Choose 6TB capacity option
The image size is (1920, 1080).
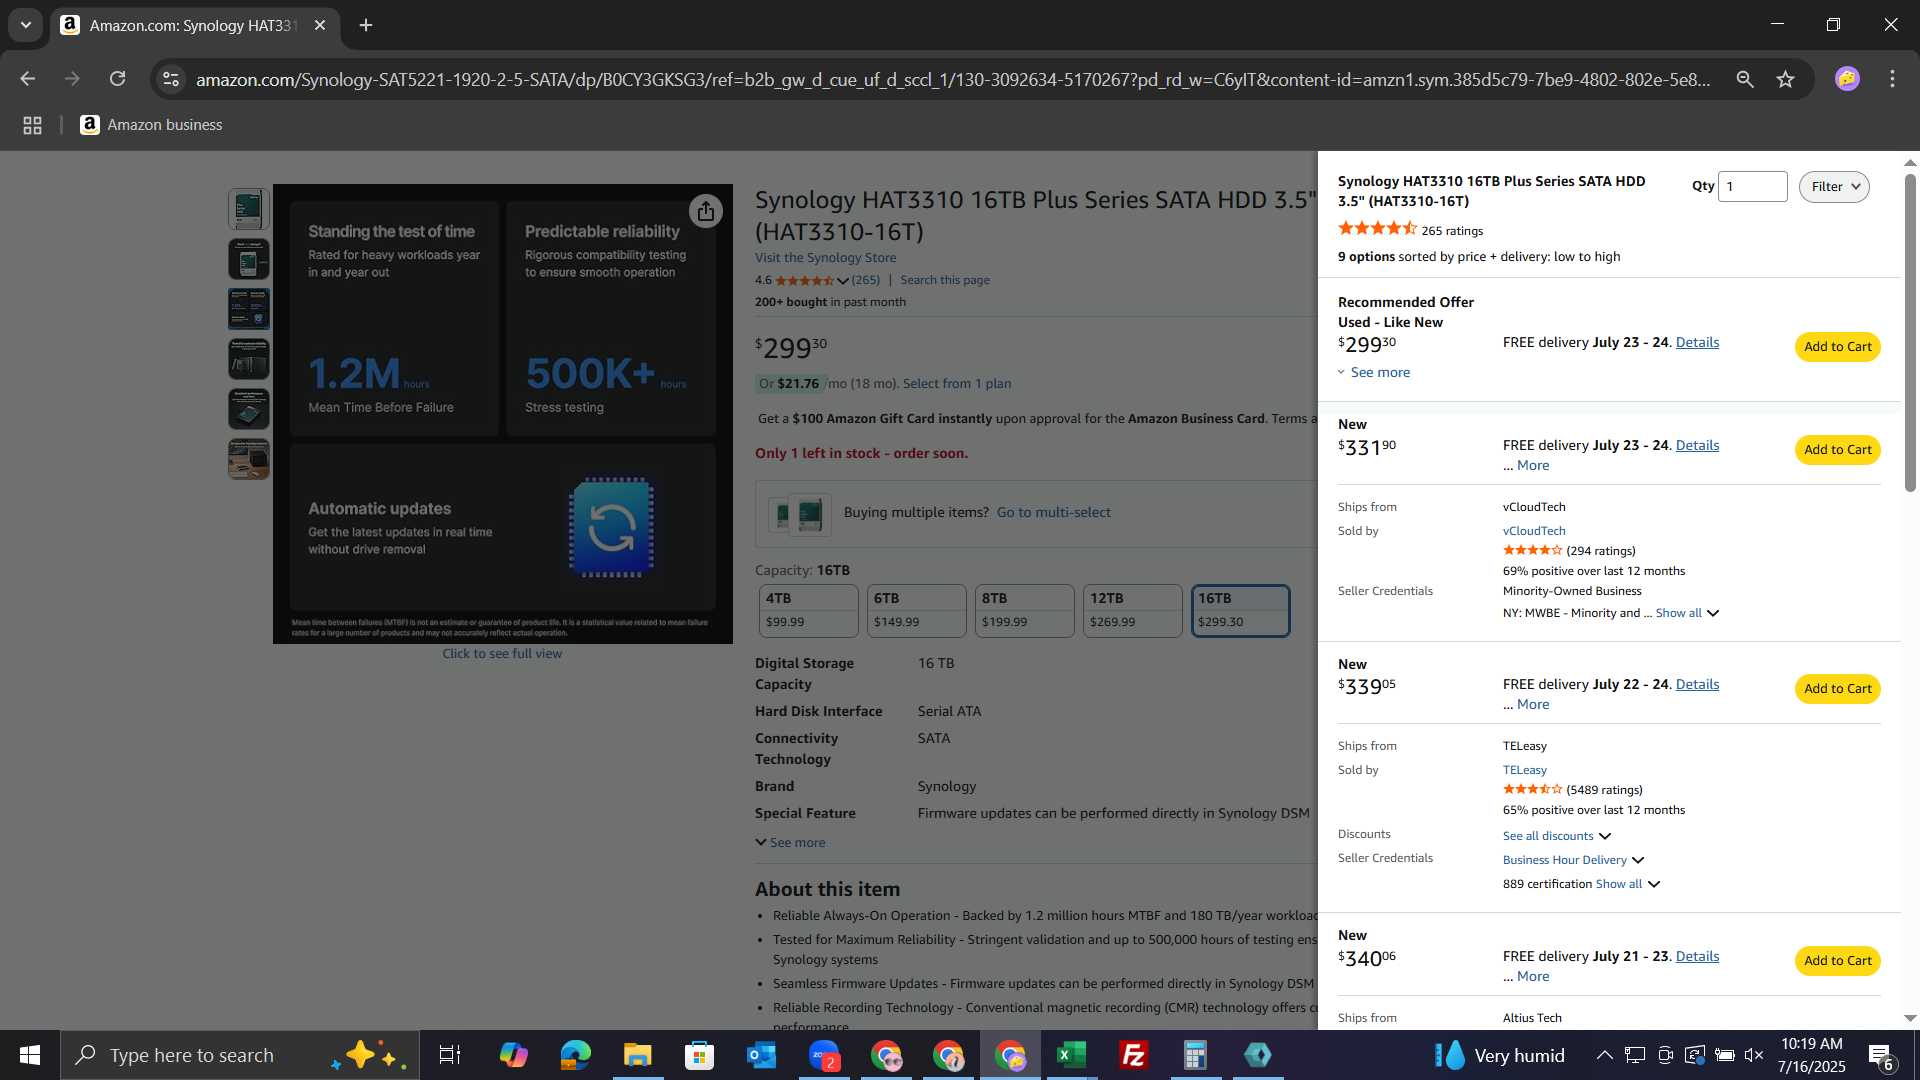[916, 610]
